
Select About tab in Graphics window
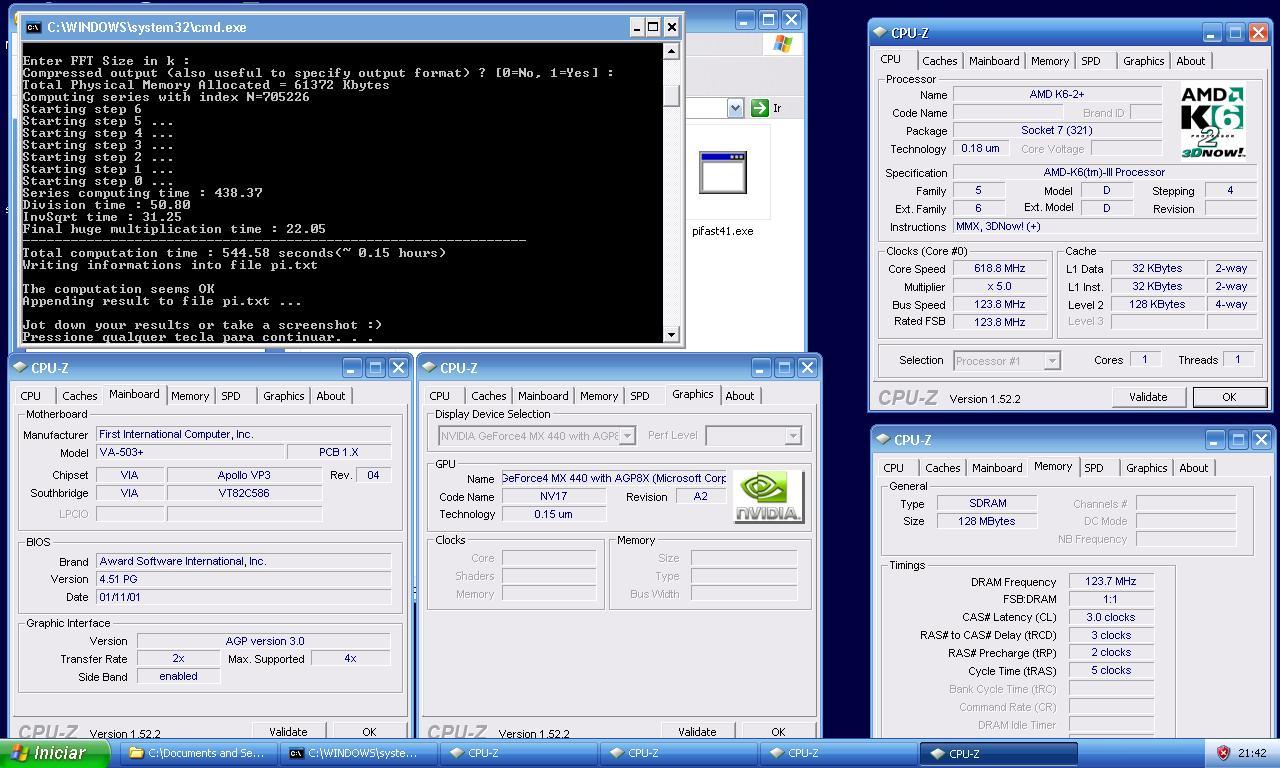pyautogui.click(x=740, y=396)
